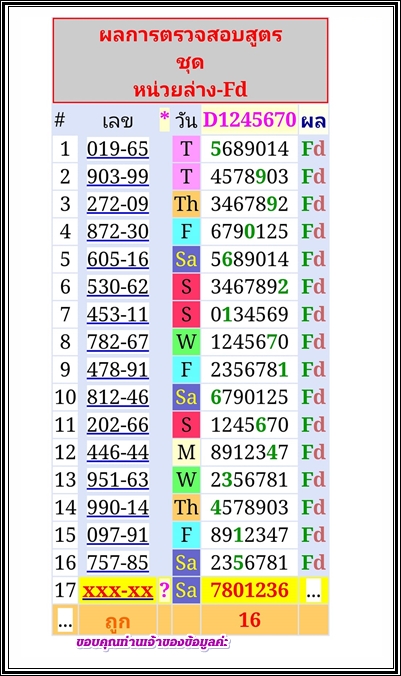
Task: Click the subtitle หน่วยล่าง-Fd
Action: (x=190, y=90)
